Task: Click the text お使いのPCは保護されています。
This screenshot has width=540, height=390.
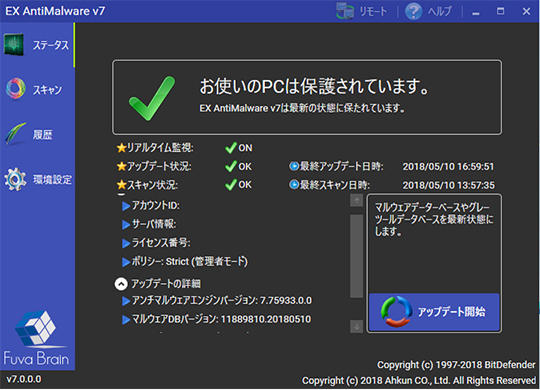Action: click(315, 86)
